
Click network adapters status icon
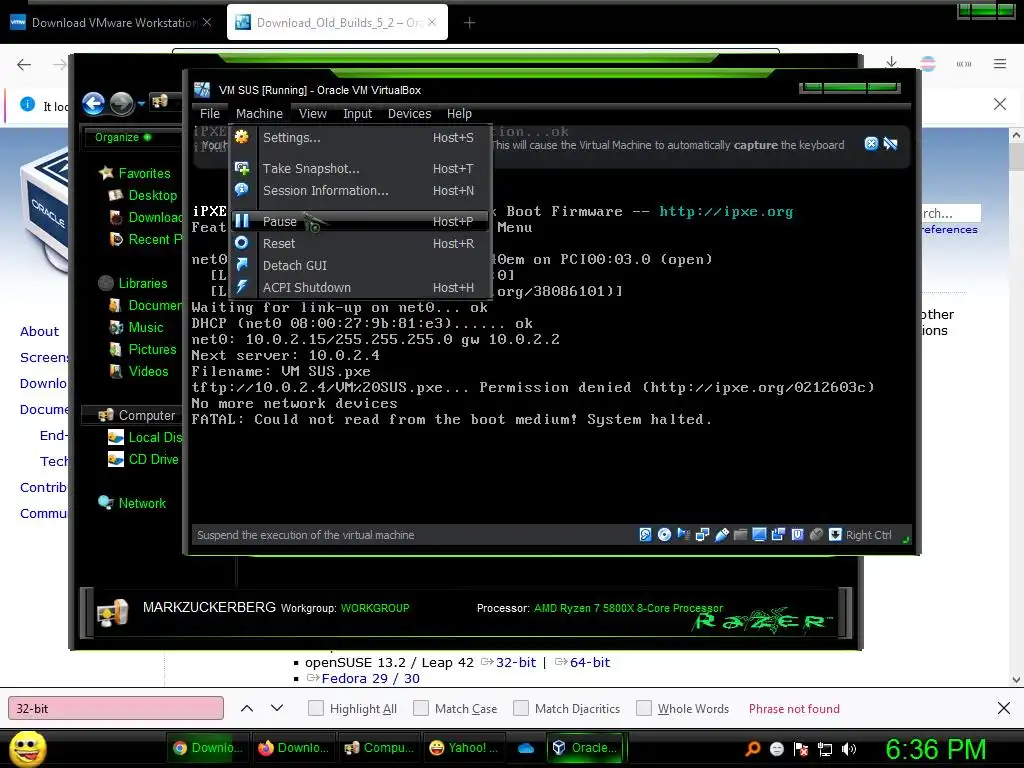click(x=702, y=535)
